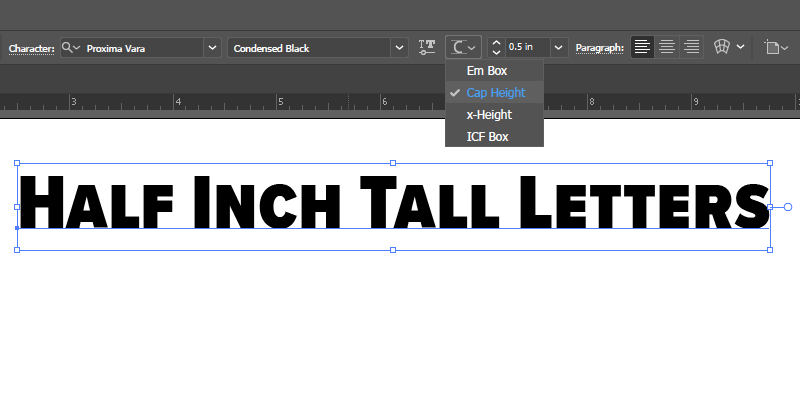Expand the font size preset dropdown
The height and width of the screenshot is (400, 800).
559,47
